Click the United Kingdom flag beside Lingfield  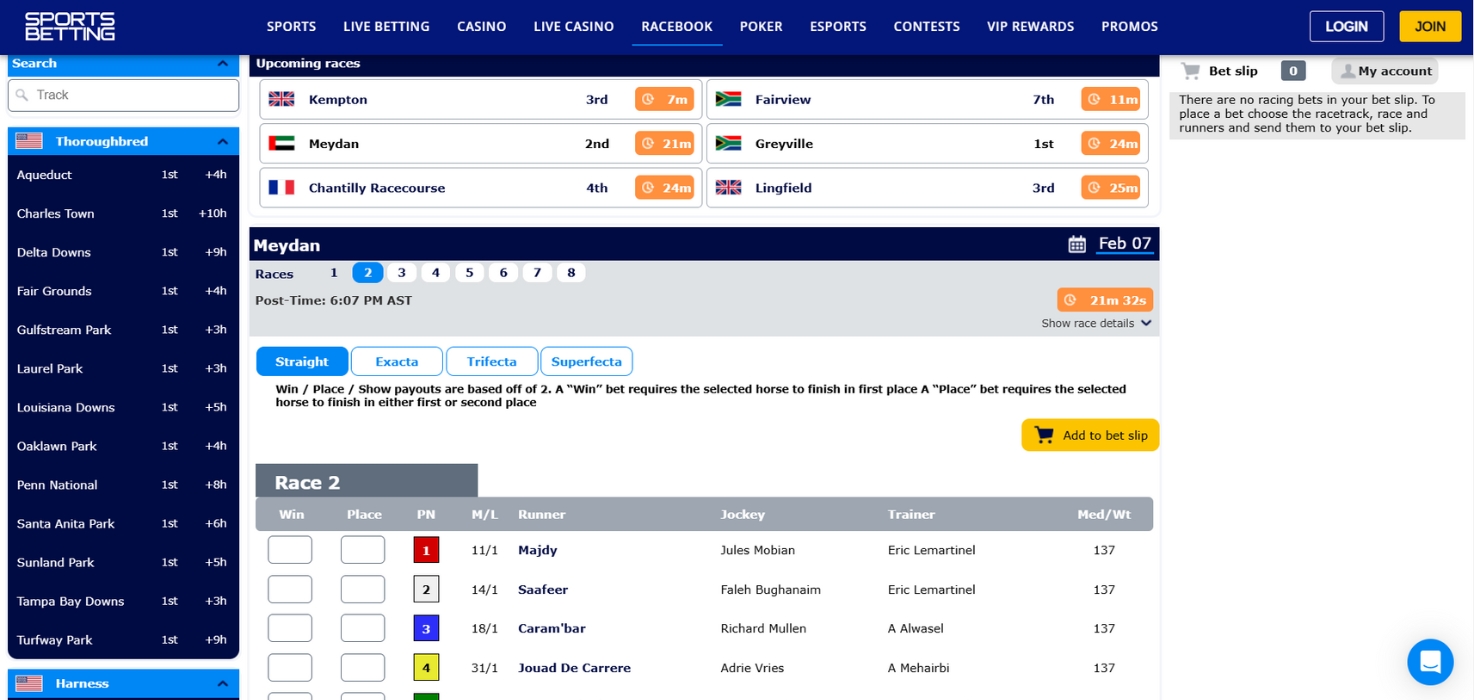pos(729,187)
